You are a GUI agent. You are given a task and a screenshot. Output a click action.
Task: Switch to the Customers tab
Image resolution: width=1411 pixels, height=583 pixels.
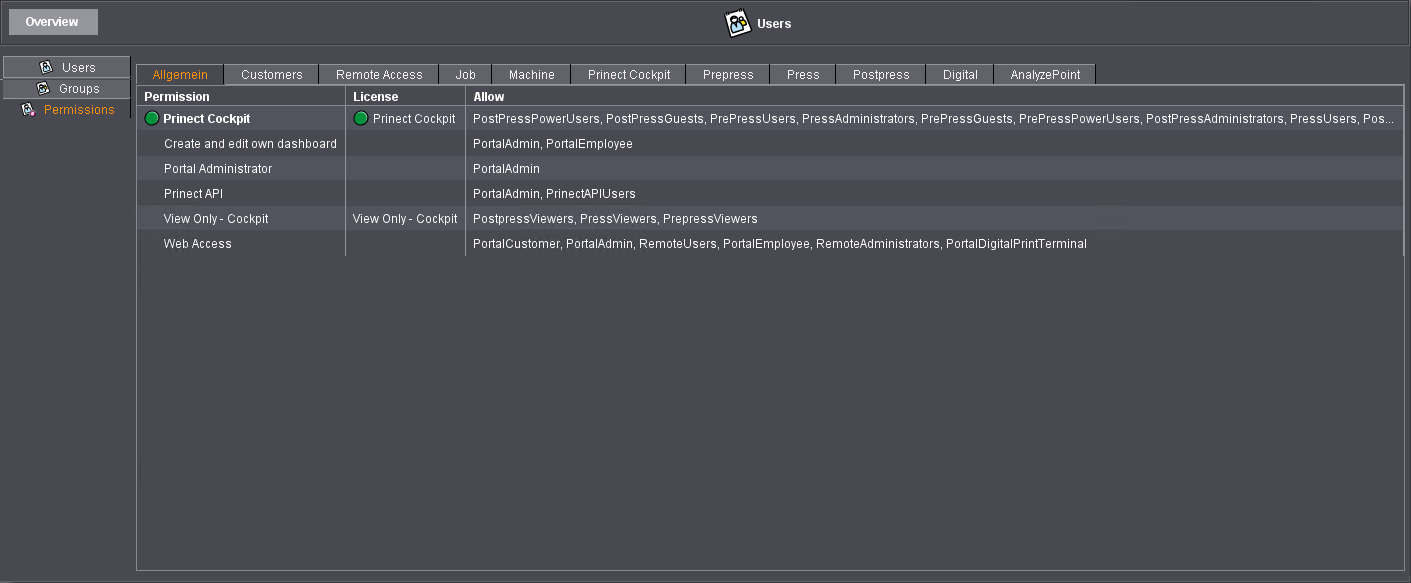270,73
